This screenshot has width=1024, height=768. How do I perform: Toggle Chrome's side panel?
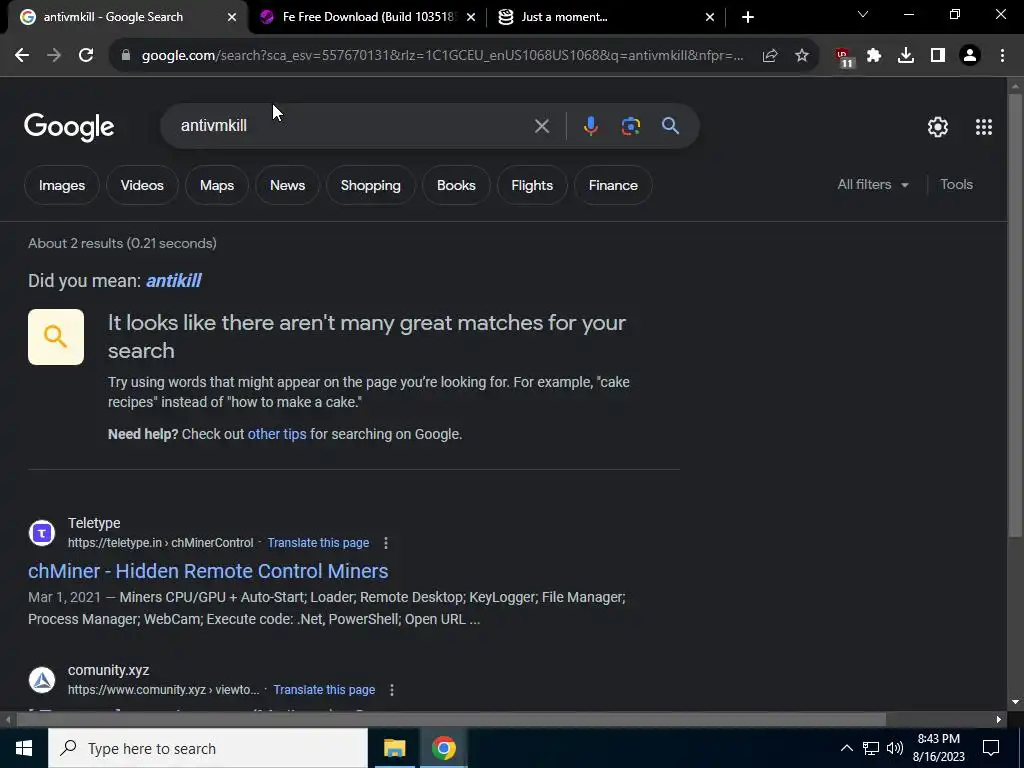point(938,56)
